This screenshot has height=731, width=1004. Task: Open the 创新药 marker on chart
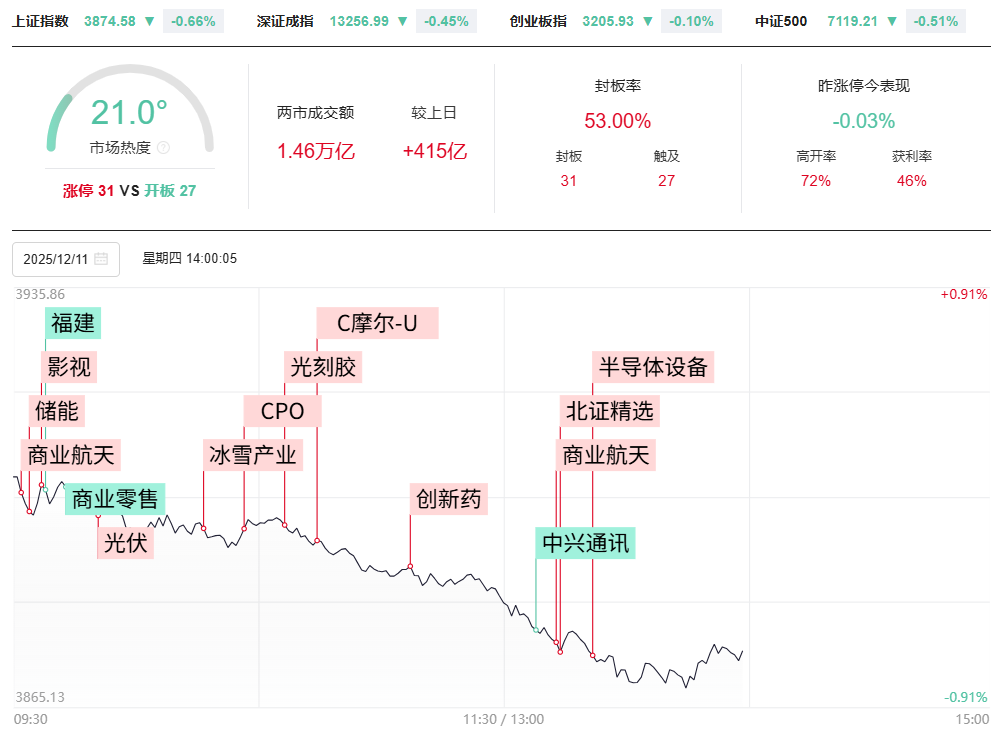coord(449,499)
